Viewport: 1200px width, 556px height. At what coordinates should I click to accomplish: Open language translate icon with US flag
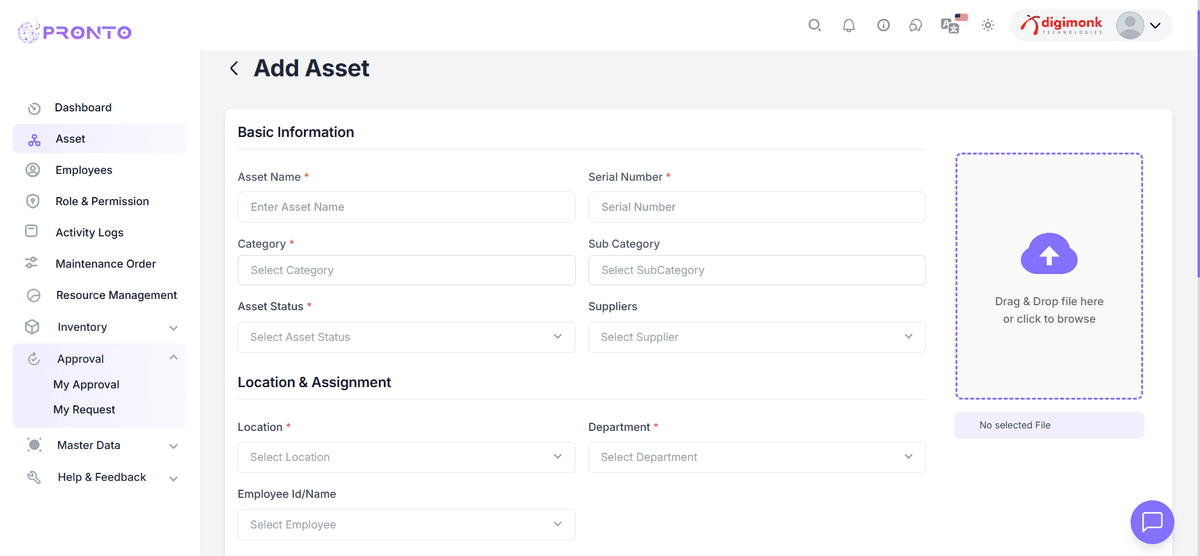(954, 24)
